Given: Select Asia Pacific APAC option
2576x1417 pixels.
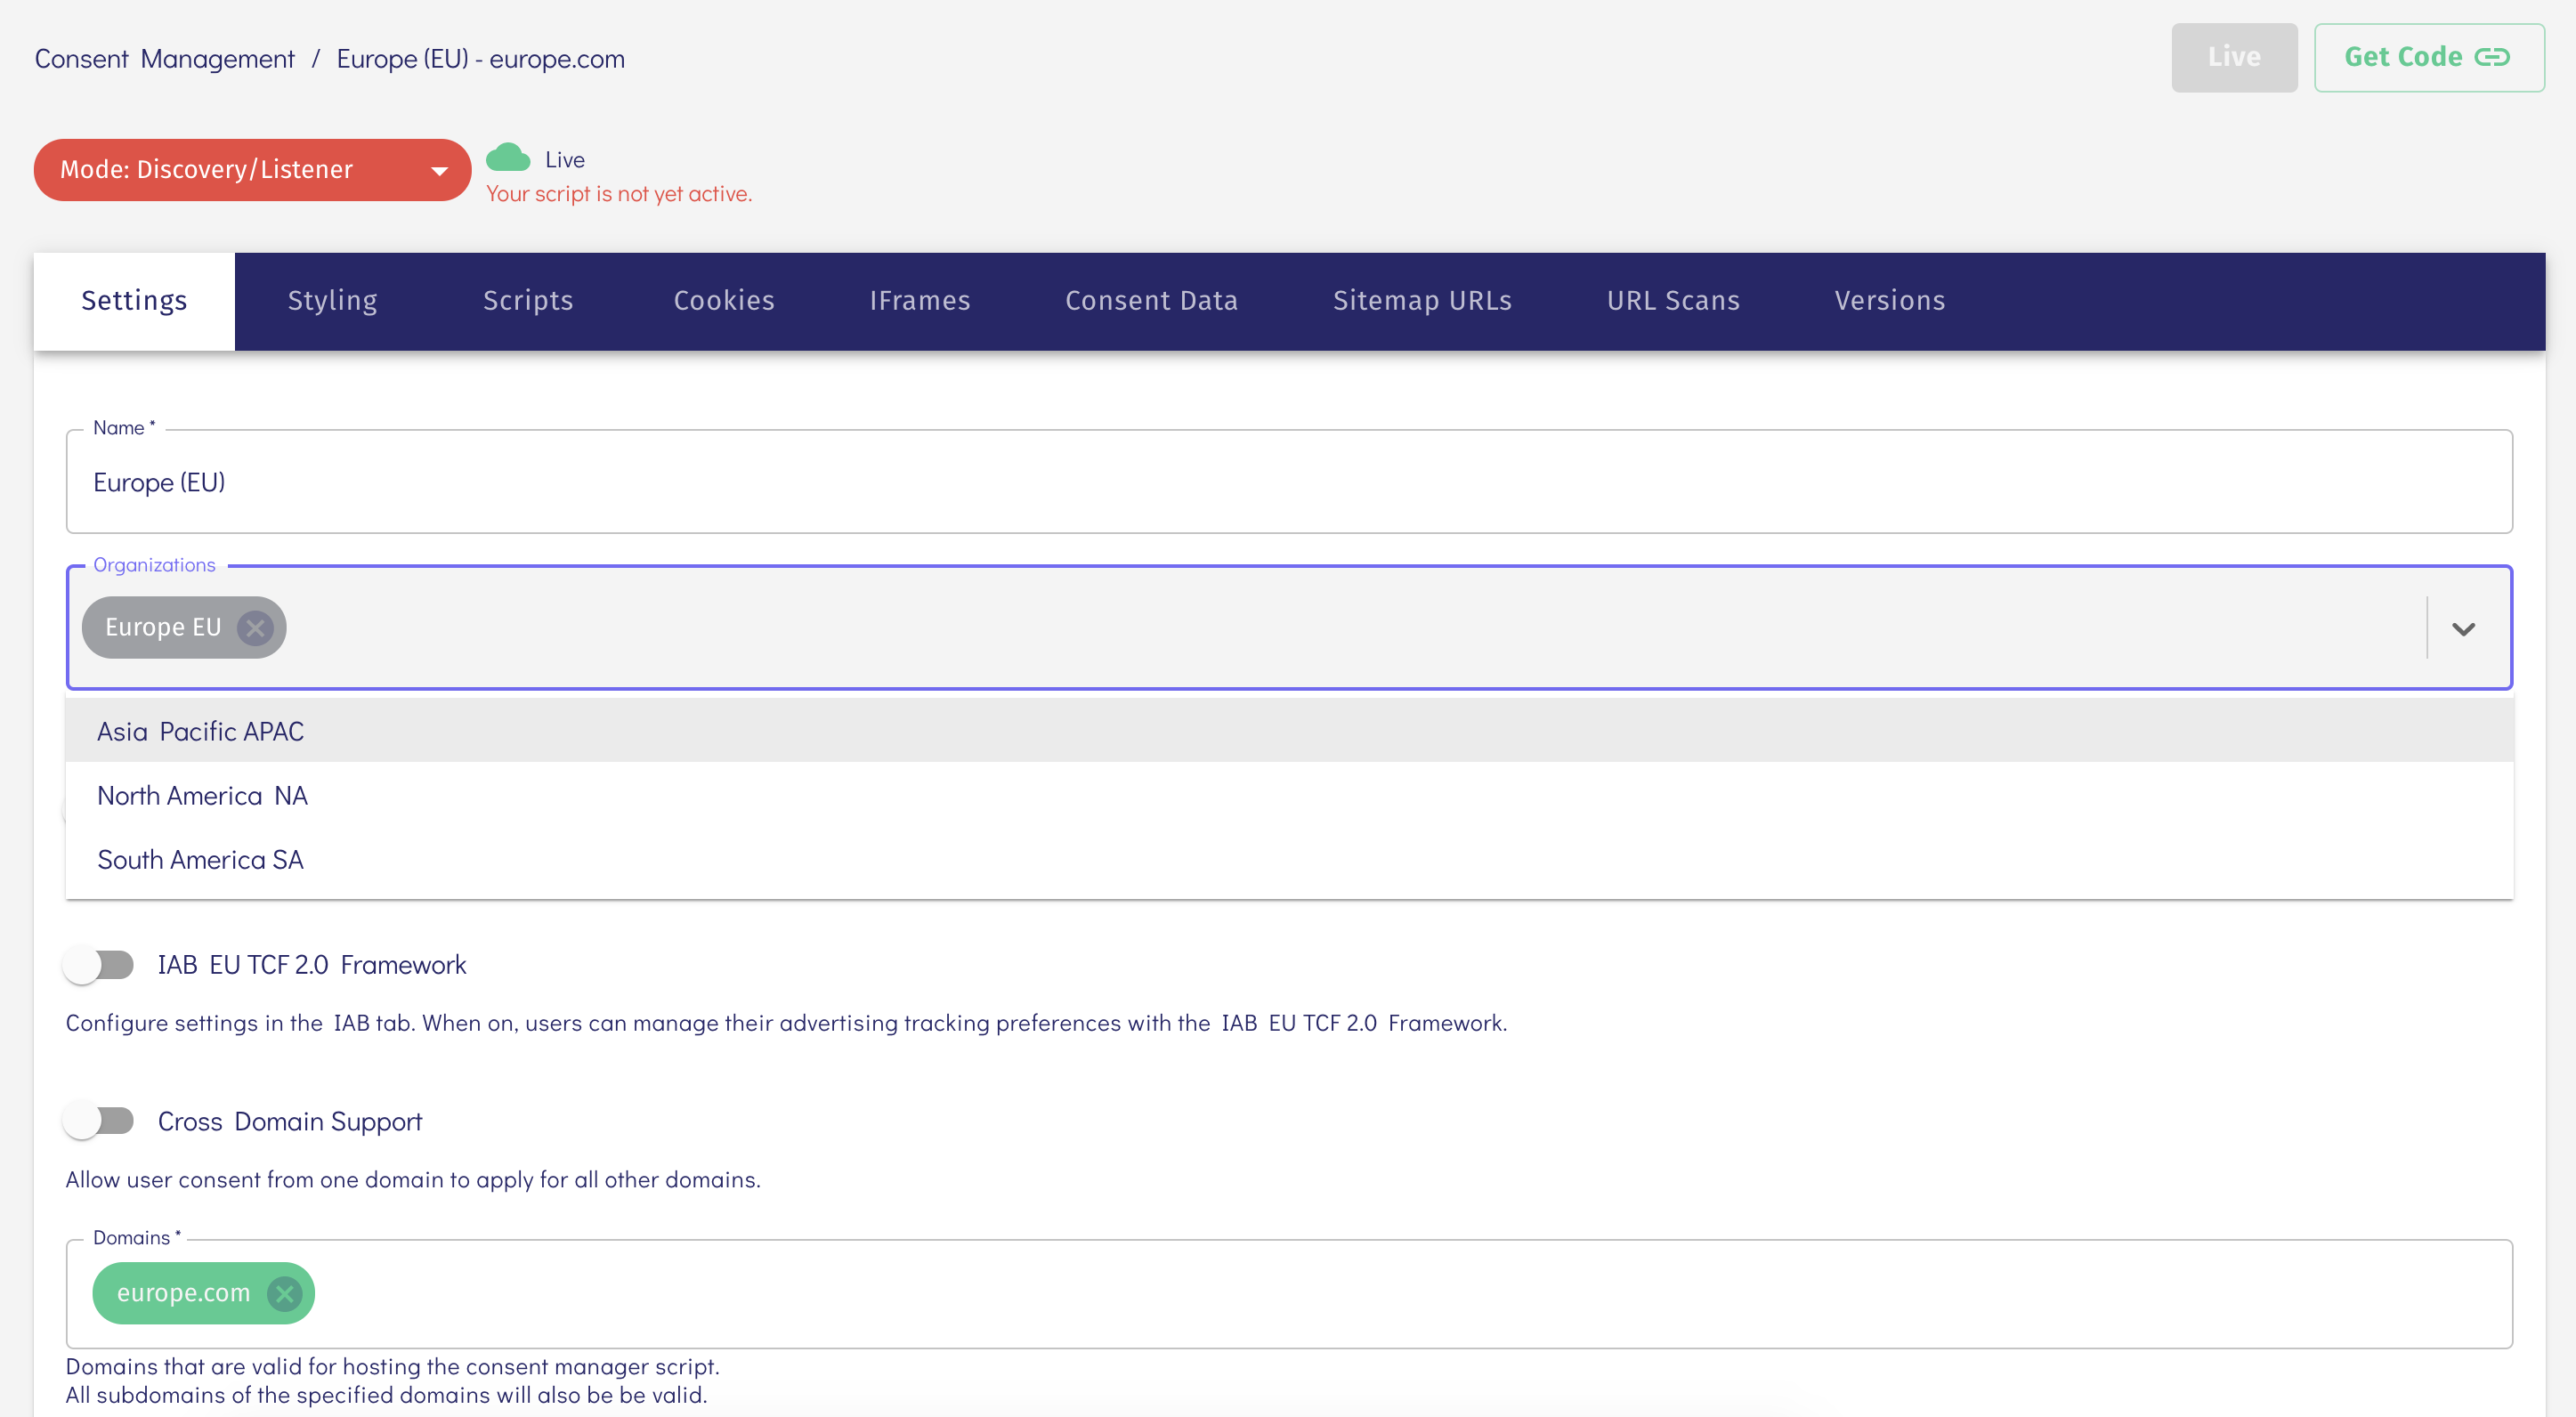Looking at the screenshot, I should coord(201,731).
